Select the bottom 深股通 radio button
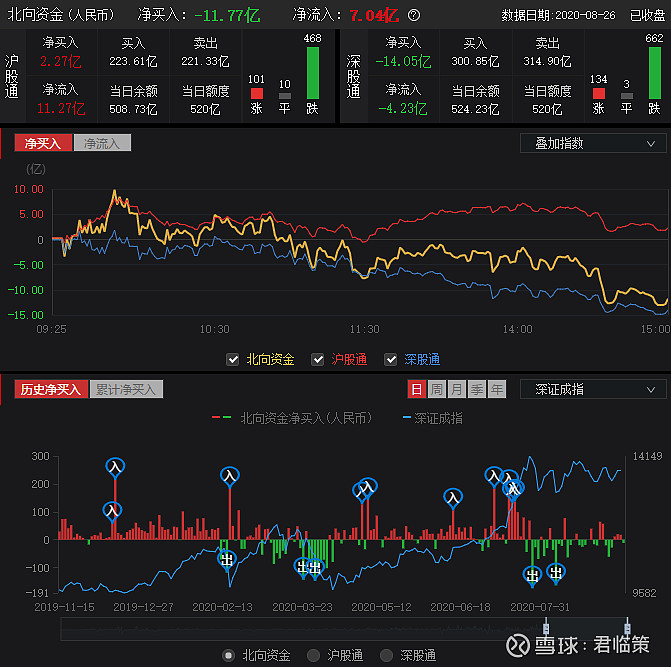Viewport: 671px width, 667px height. click(386, 655)
